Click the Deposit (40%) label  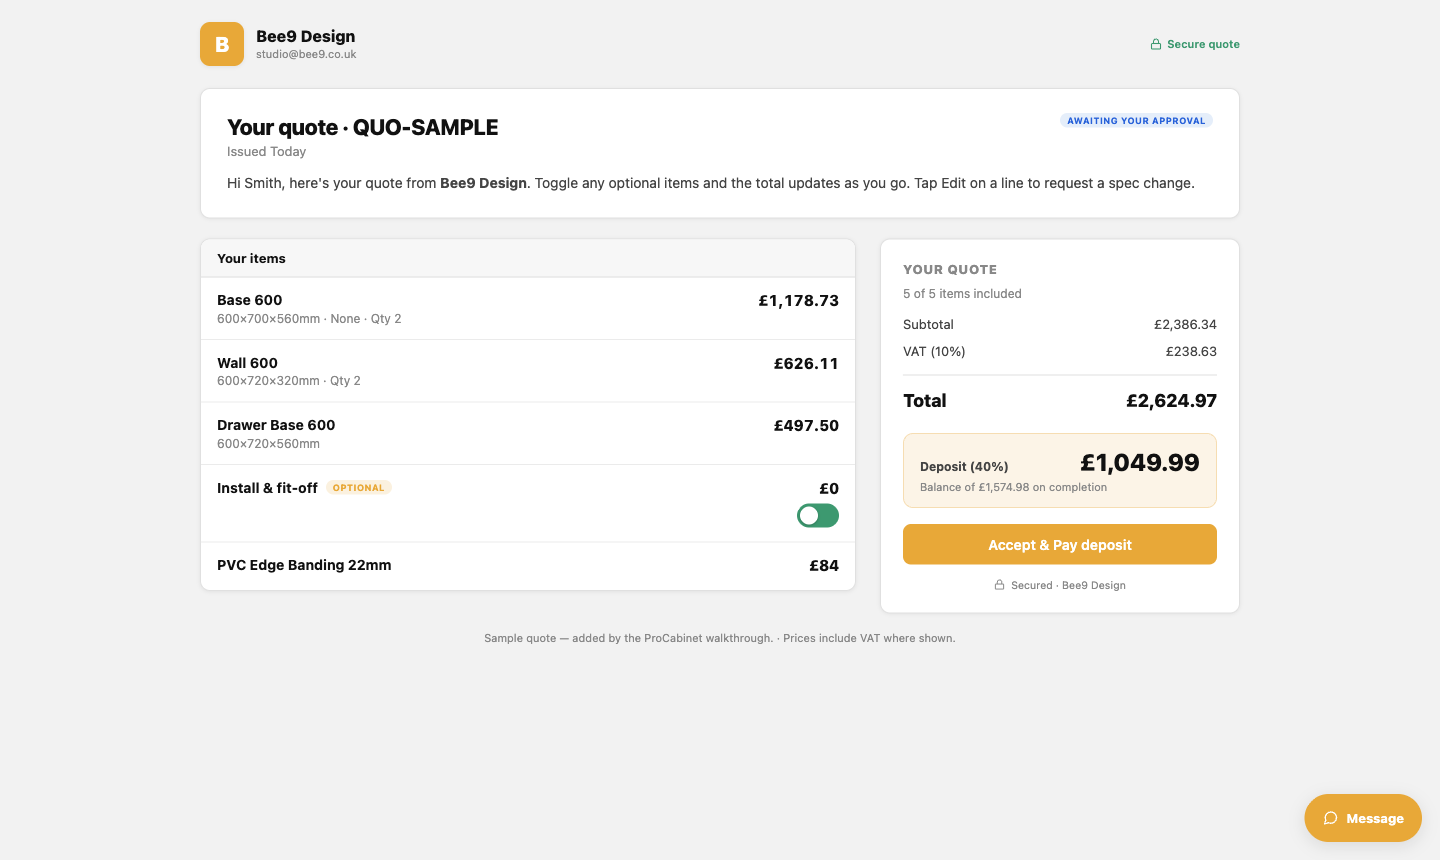[x=964, y=466]
